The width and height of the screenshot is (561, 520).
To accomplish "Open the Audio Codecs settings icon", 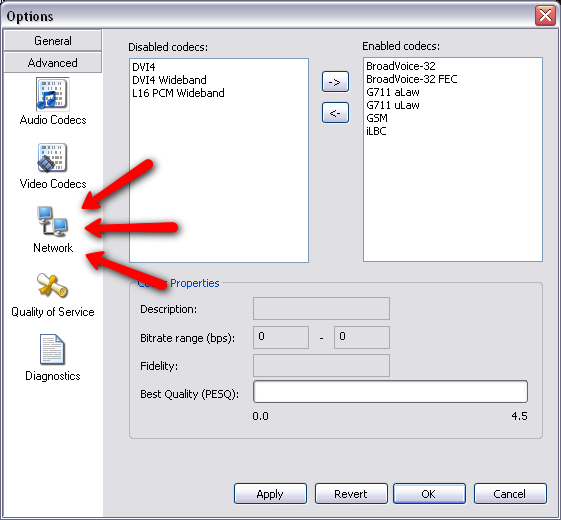I will point(53,94).
